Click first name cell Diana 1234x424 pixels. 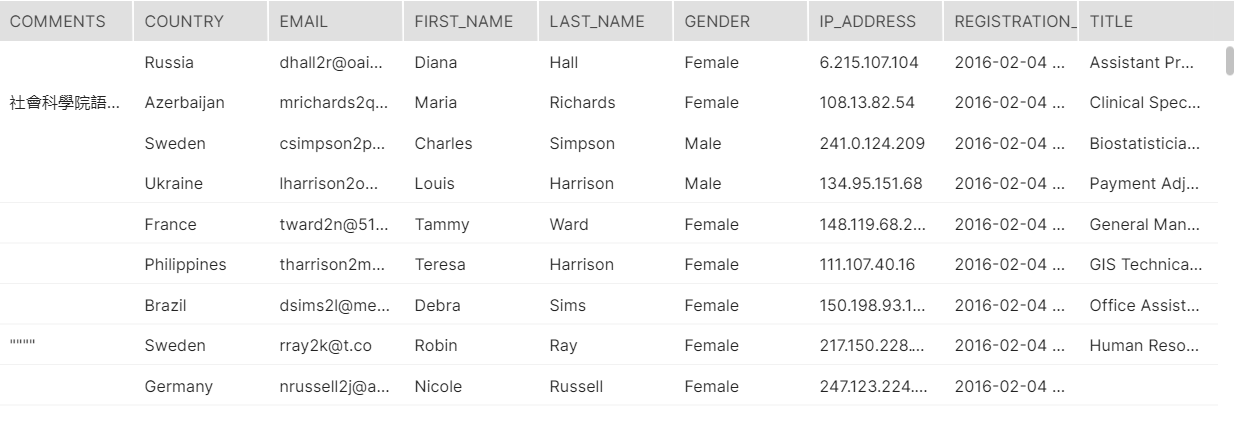coord(435,63)
